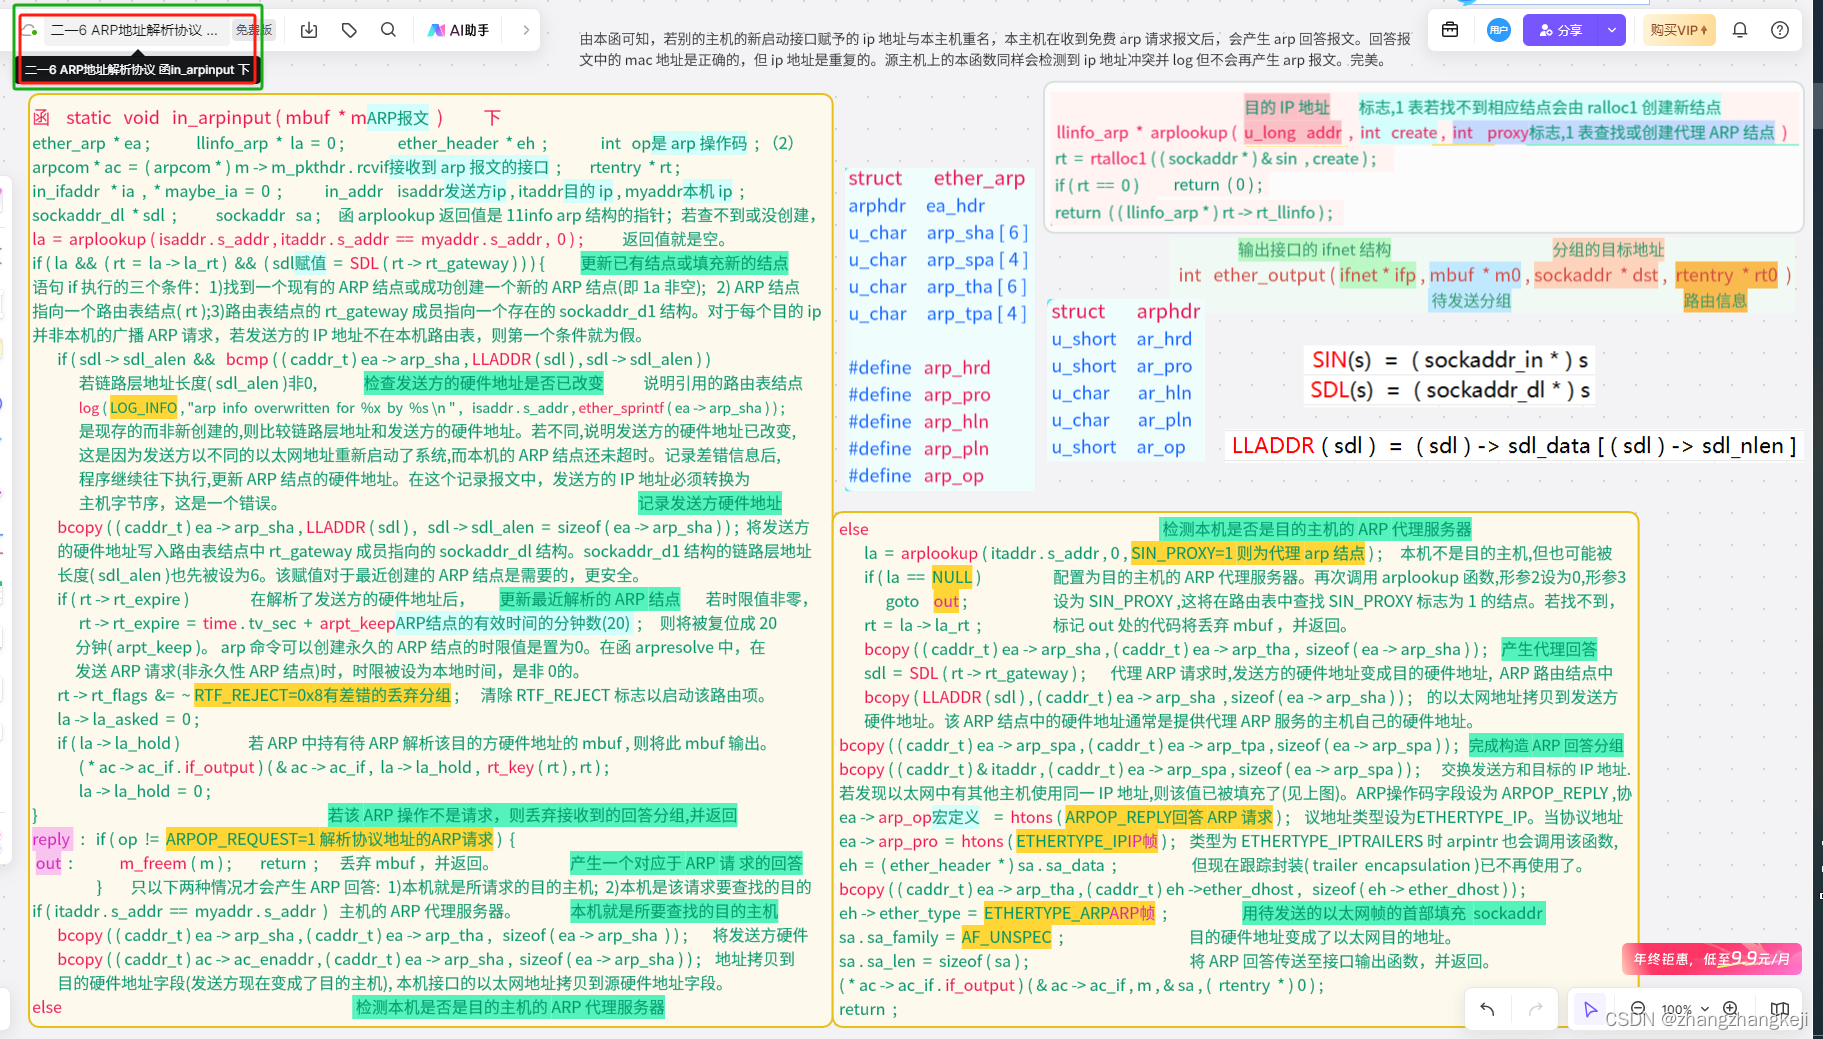
Task: Click the zoom in plus icon
Action: tap(1730, 1008)
